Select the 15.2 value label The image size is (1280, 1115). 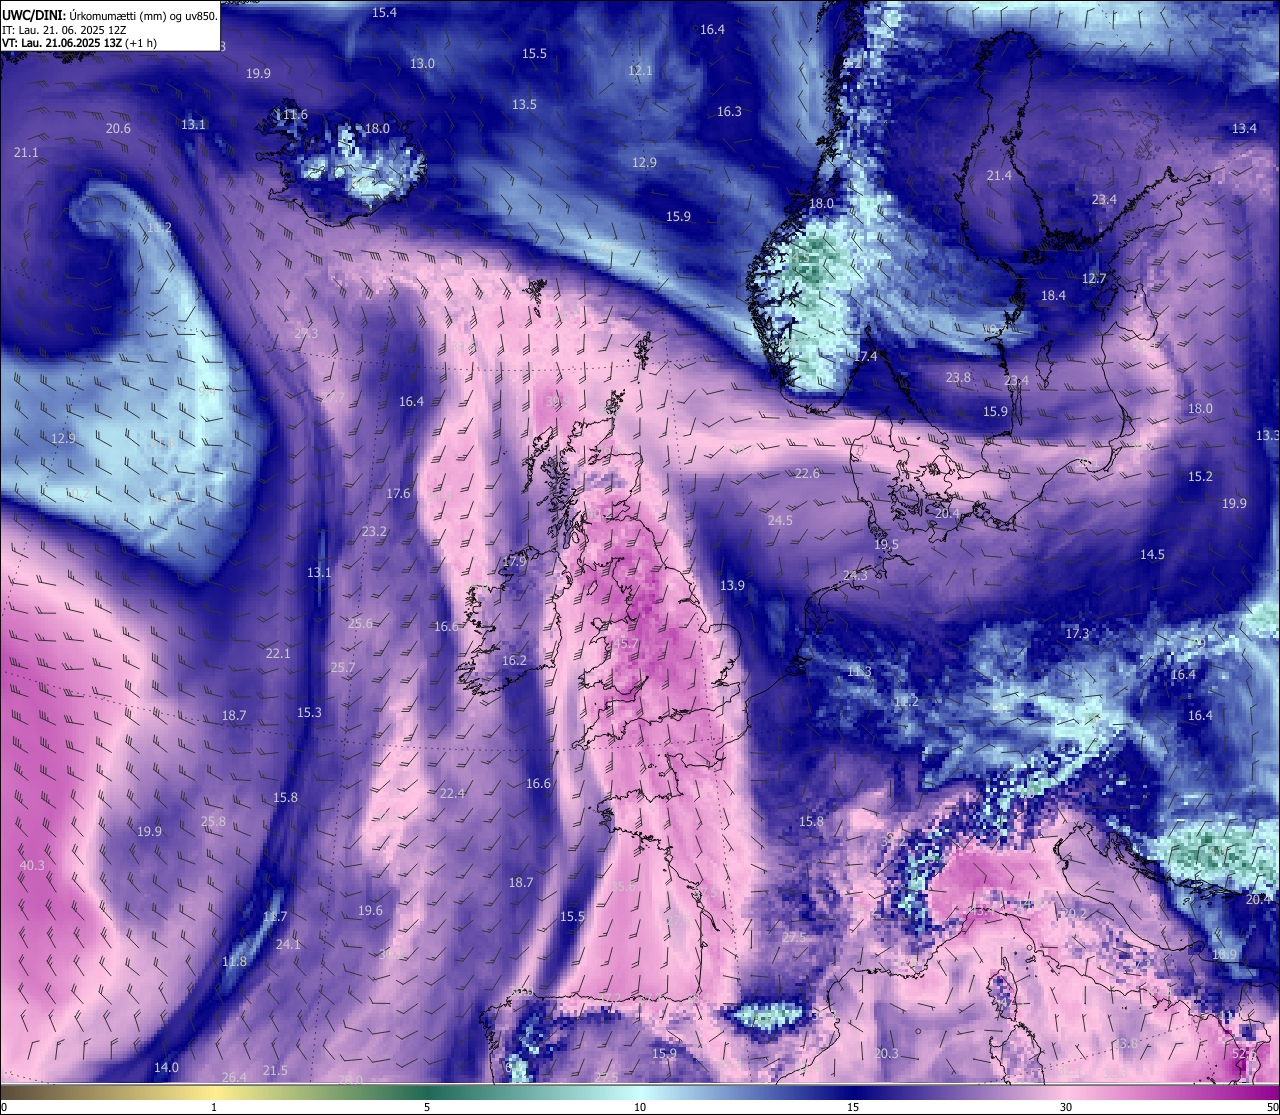[x=1200, y=476]
